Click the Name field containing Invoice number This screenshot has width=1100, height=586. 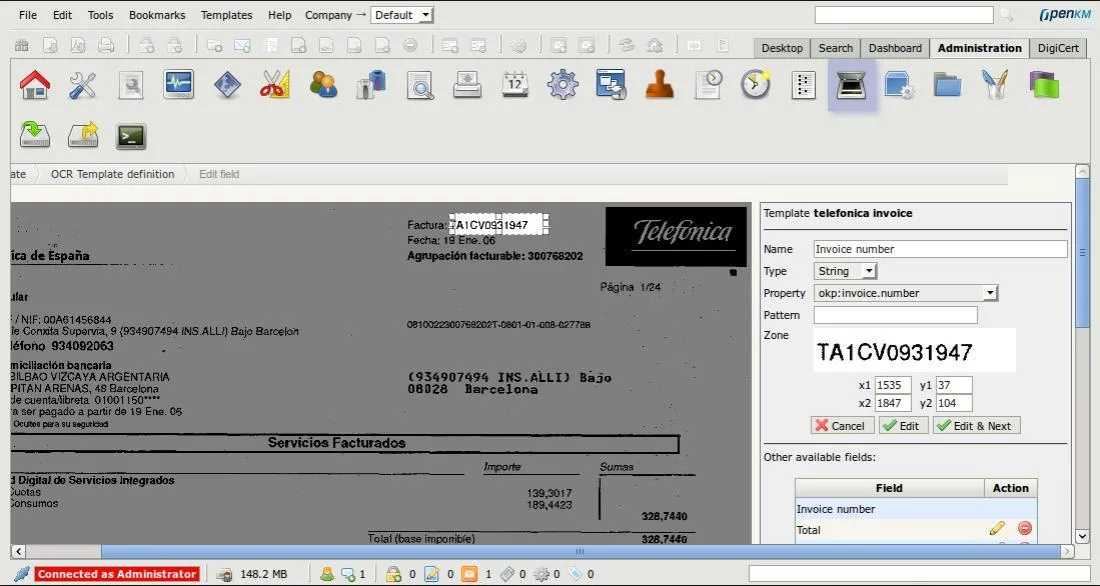point(940,248)
